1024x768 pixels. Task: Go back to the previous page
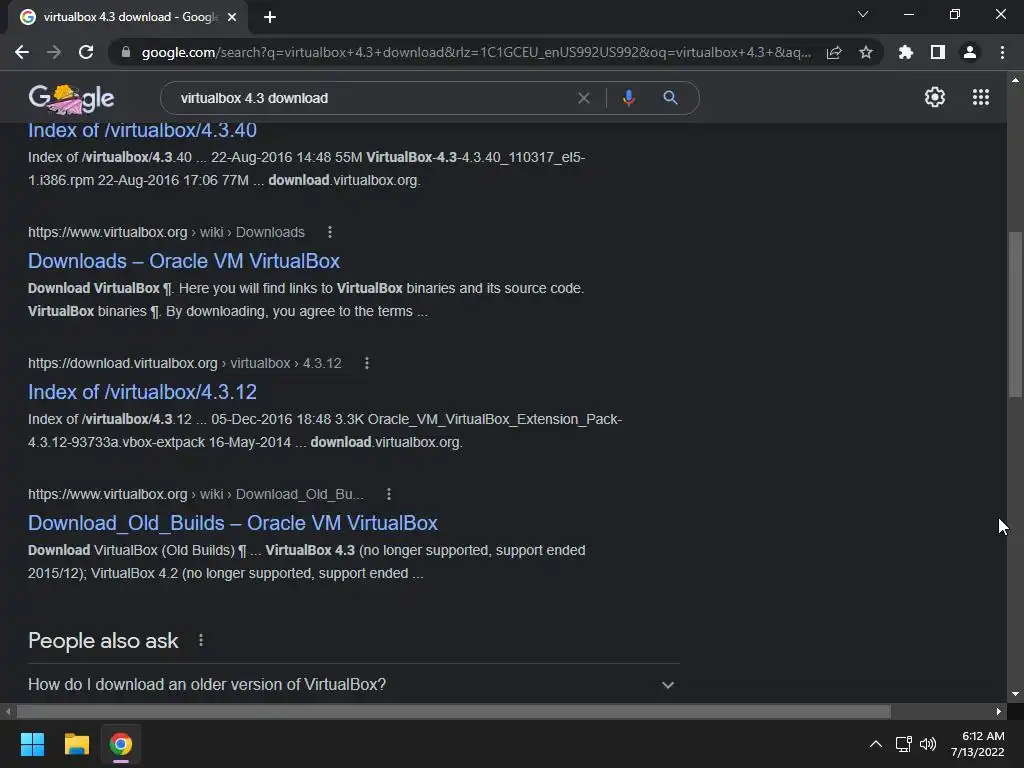(x=22, y=52)
